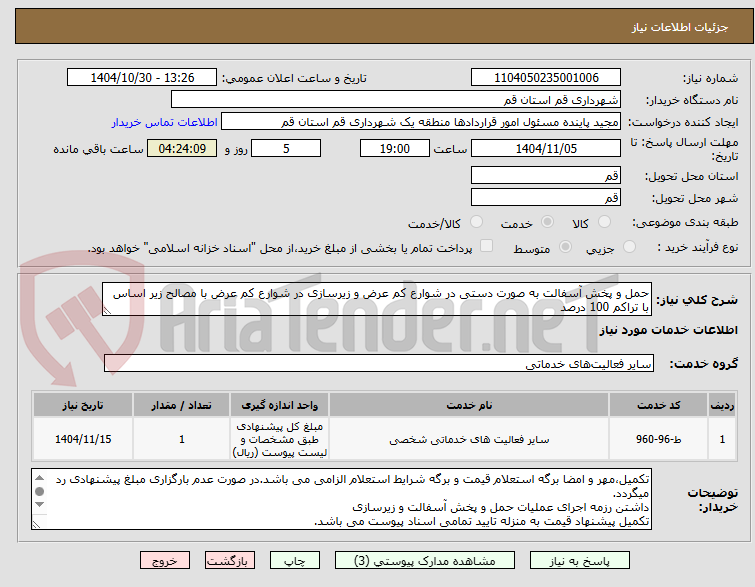Click the deadline date field 1404/11/05
Screen dimensions: 755x587
click(546, 148)
